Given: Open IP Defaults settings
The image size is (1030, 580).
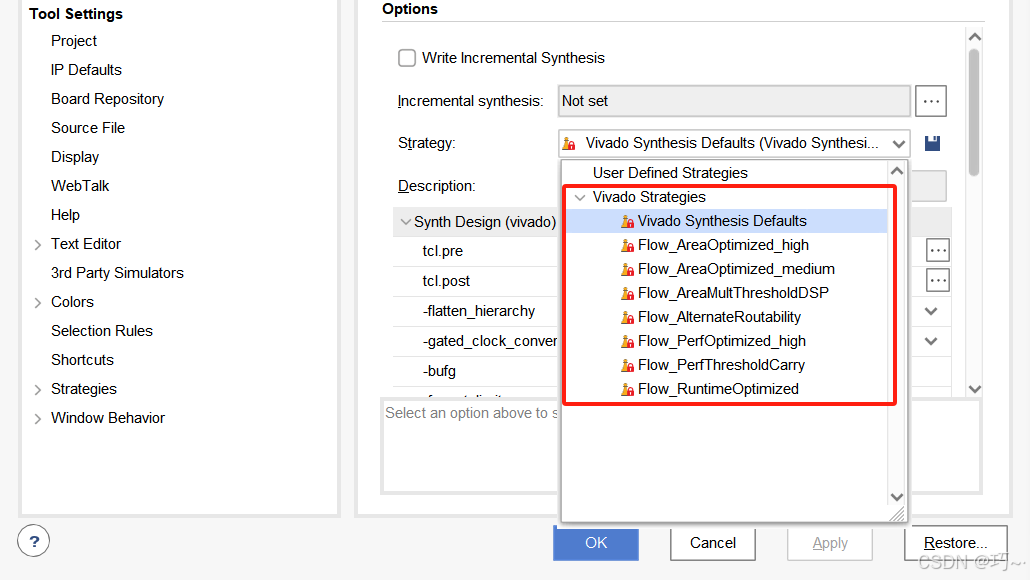Looking at the screenshot, I should (x=86, y=70).
